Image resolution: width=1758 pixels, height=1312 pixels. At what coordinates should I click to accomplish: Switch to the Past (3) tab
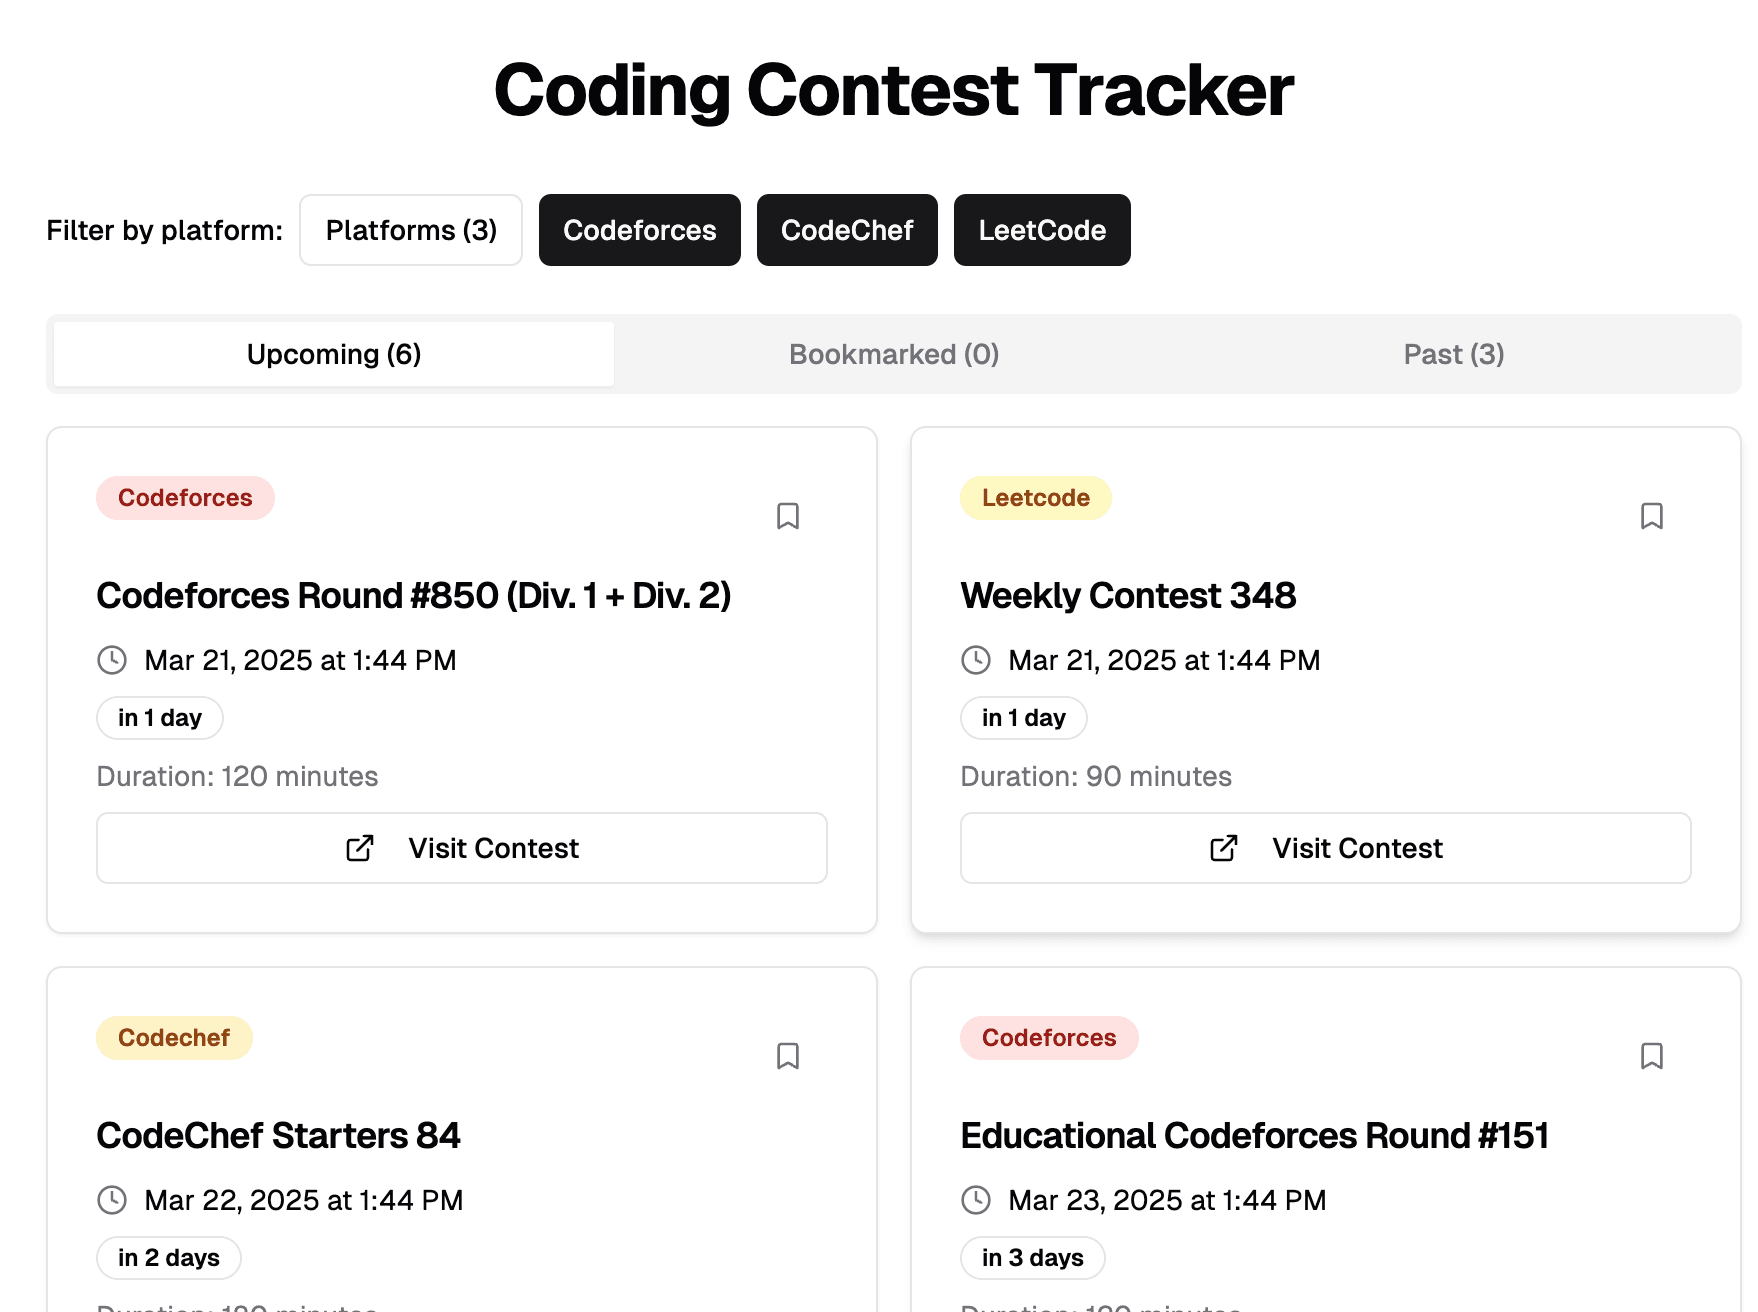click(1452, 354)
